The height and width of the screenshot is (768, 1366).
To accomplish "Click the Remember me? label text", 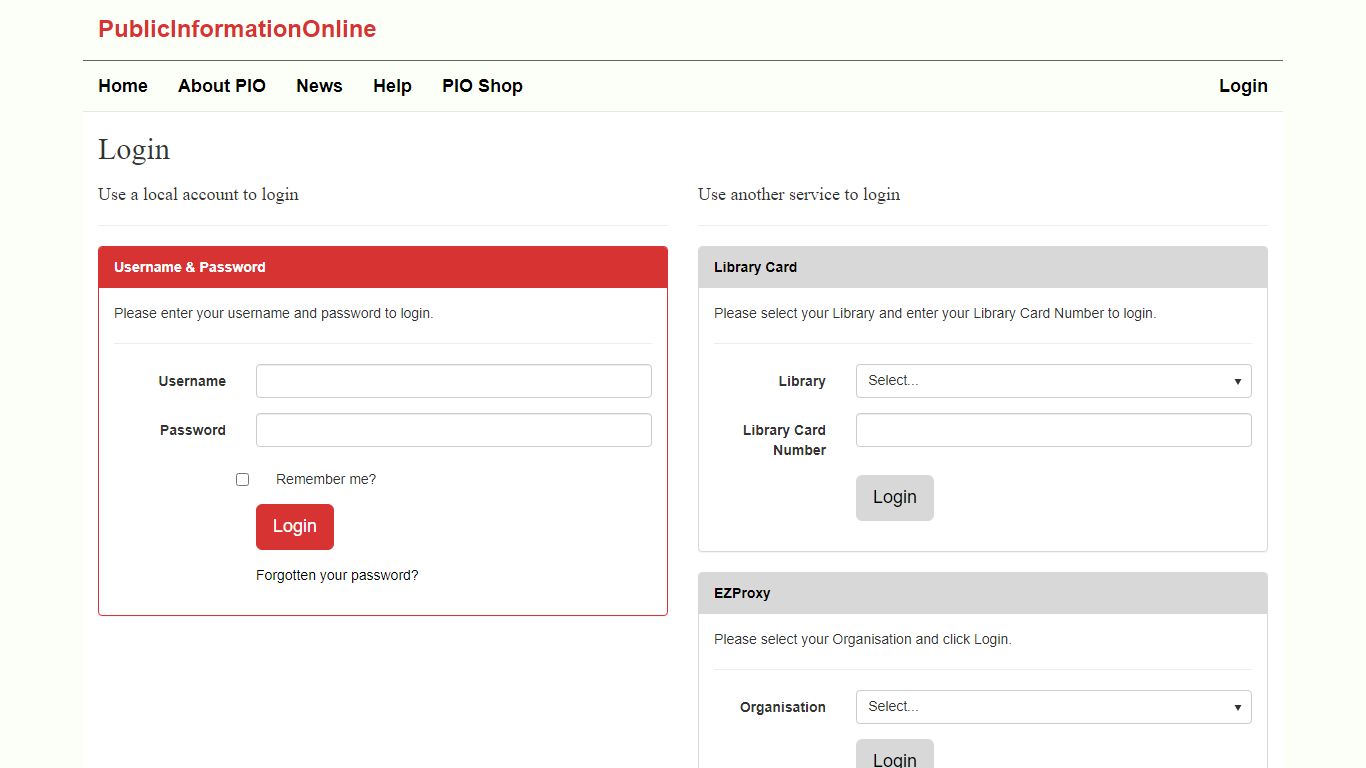I will pyautogui.click(x=326, y=479).
